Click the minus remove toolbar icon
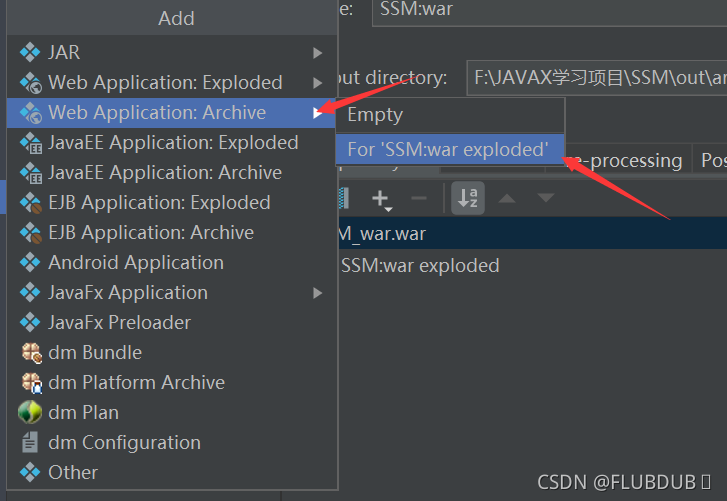Viewport: 727px width, 501px height. click(x=419, y=198)
